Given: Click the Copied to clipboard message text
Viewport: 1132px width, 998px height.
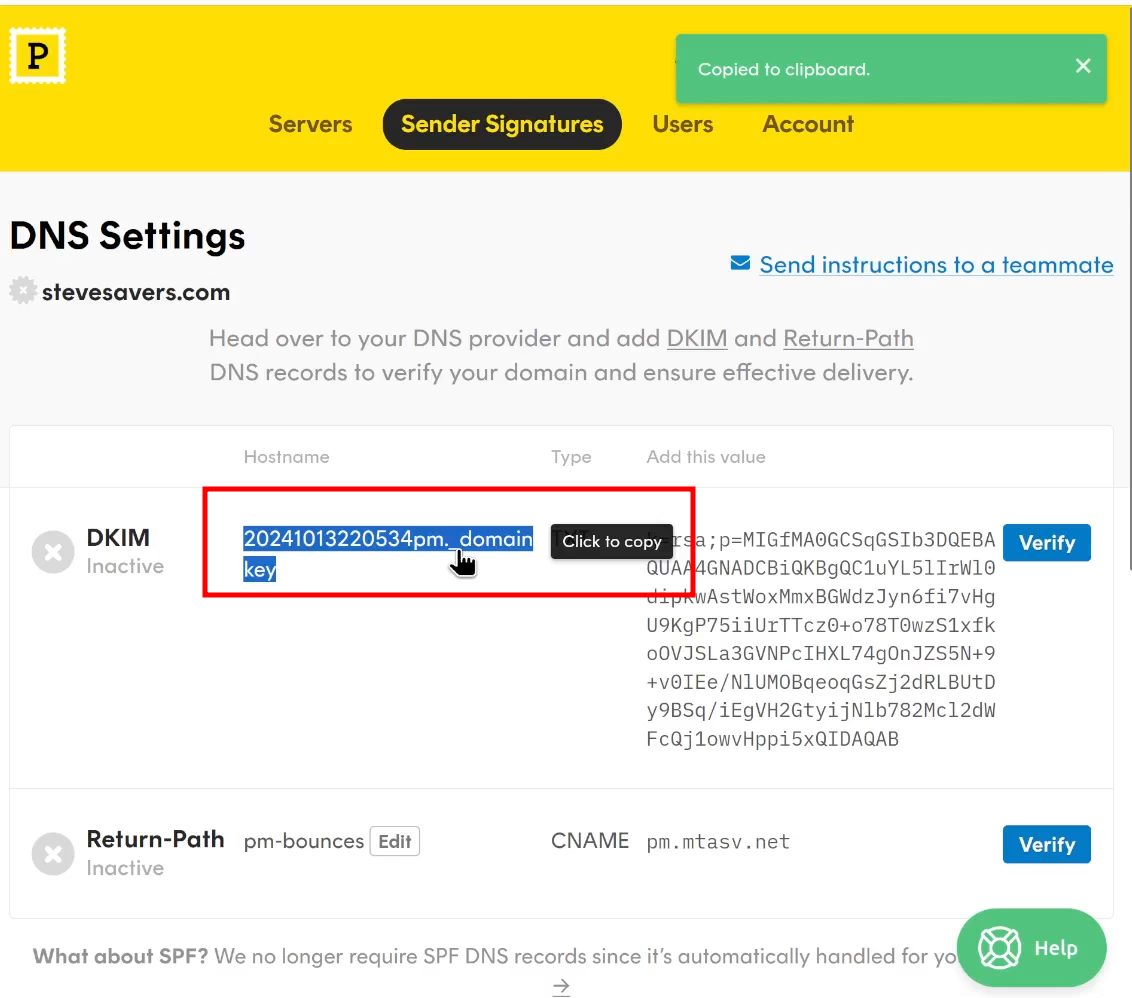Looking at the screenshot, I should (783, 69).
